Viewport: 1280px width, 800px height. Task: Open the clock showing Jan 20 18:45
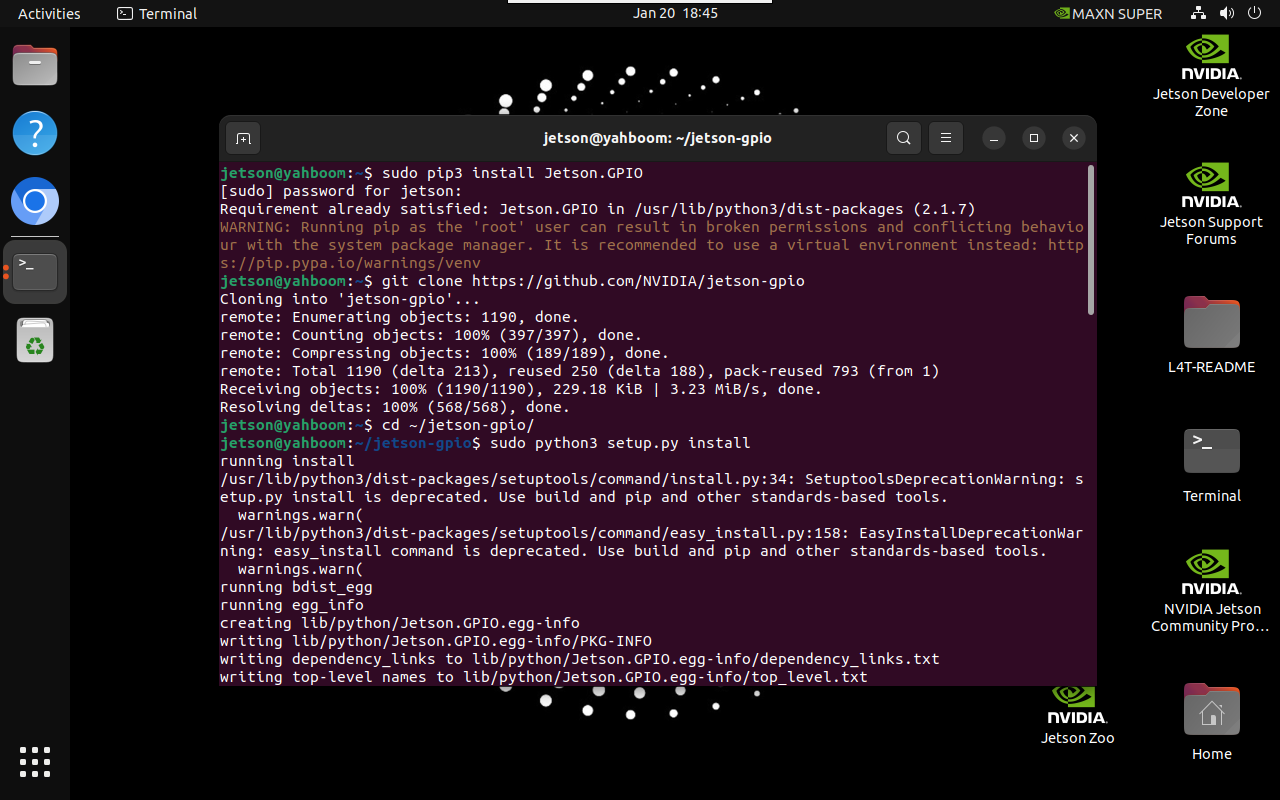(x=676, y=13)
